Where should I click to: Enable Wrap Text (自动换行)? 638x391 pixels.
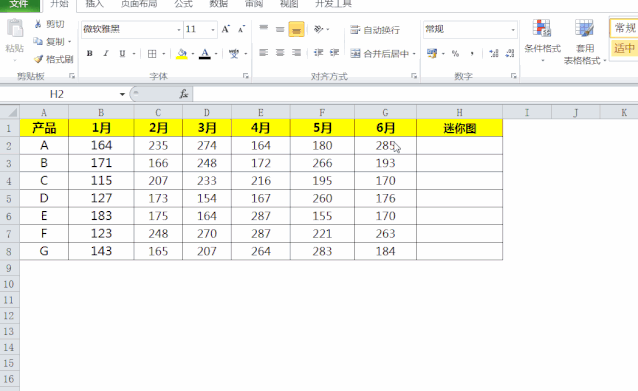tap(375, 30)
